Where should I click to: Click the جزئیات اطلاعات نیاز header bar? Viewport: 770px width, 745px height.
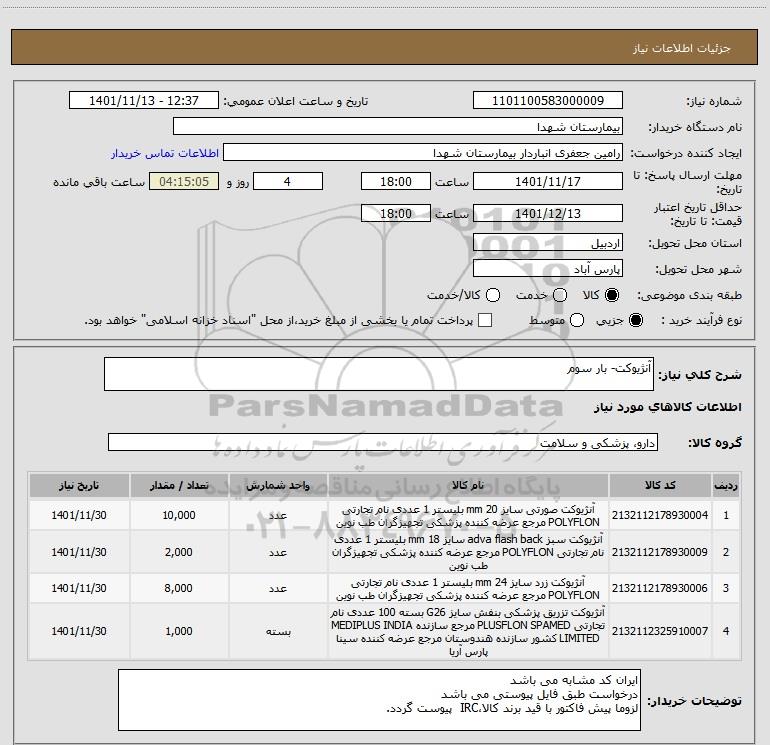point(385,47)
